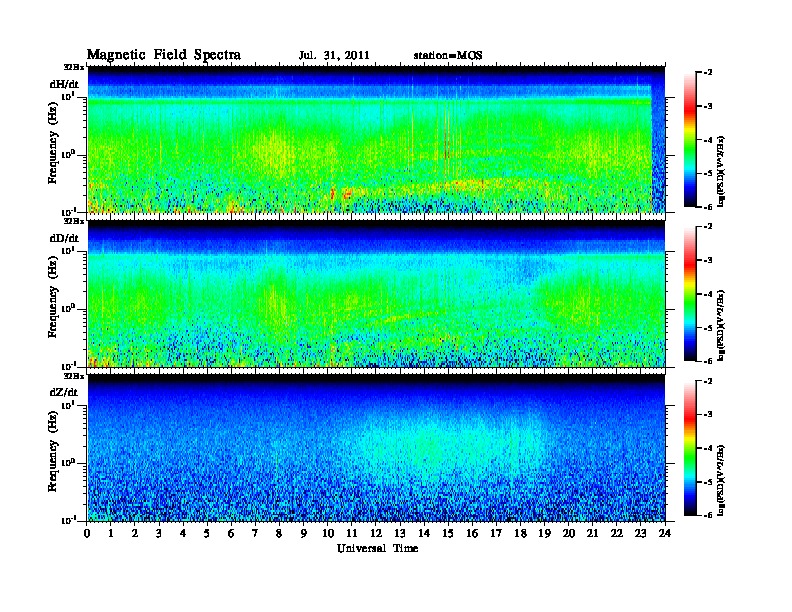Viewport: 792px width, 612px height.
Task: Click the 32Hz label atop dH/dt panel
Action: coord(74,67)
